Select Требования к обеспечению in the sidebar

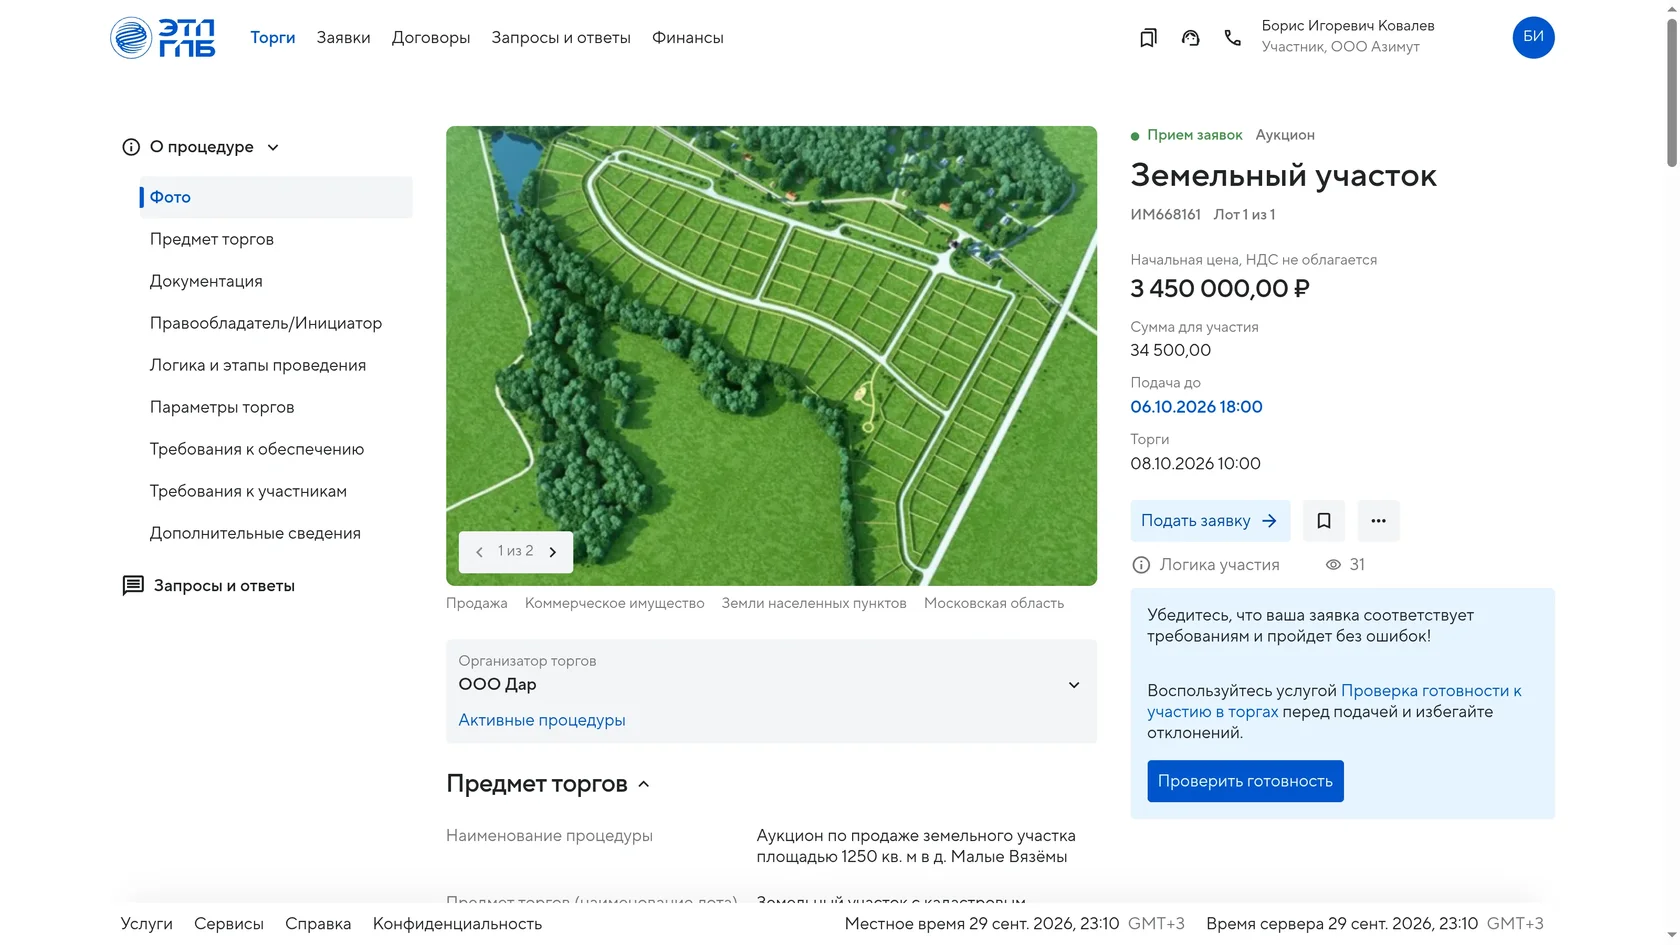[257, 449]
